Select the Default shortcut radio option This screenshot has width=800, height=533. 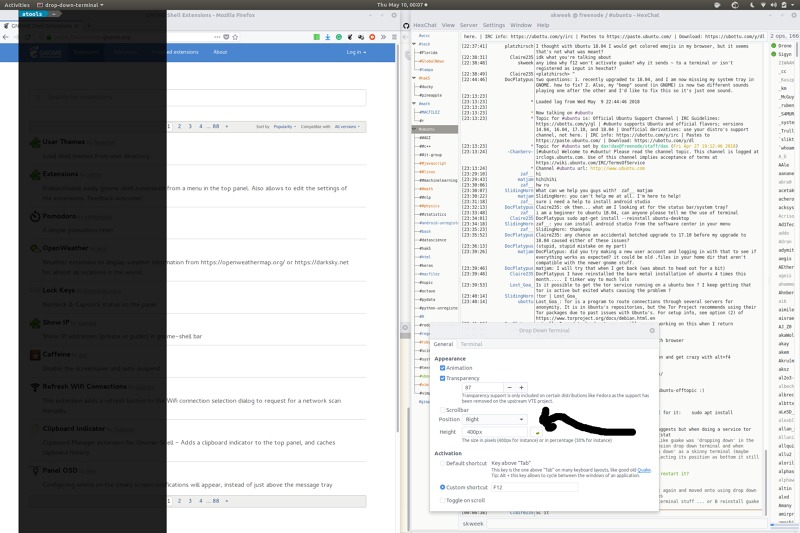[x=442, y=463]
